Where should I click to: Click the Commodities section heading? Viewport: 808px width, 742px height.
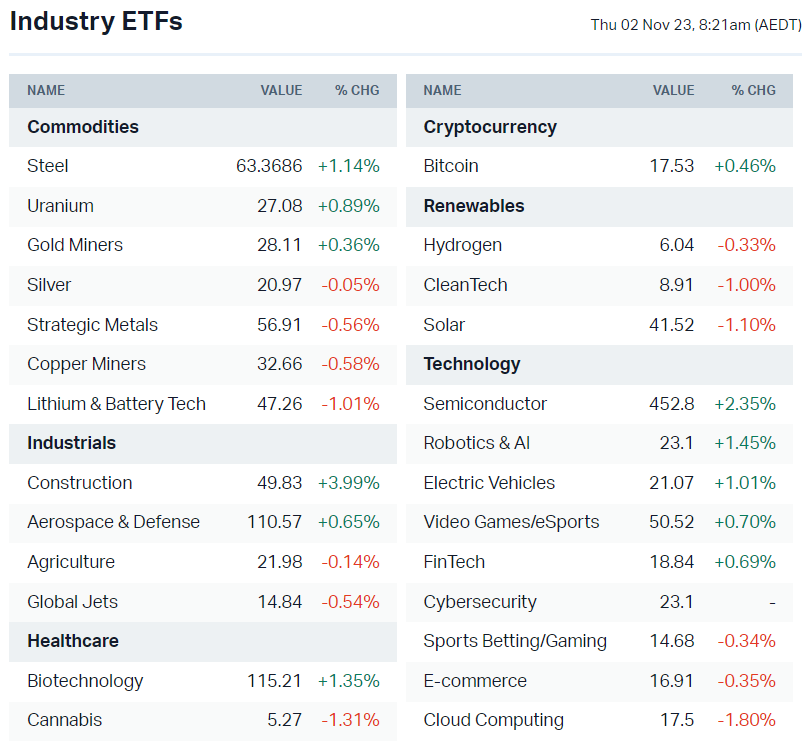tap(83, 127)
